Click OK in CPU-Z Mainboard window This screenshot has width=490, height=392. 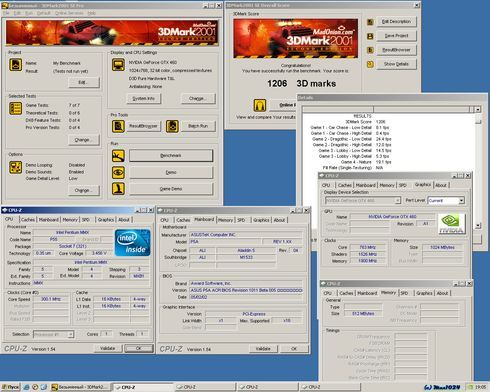[294, 349]
